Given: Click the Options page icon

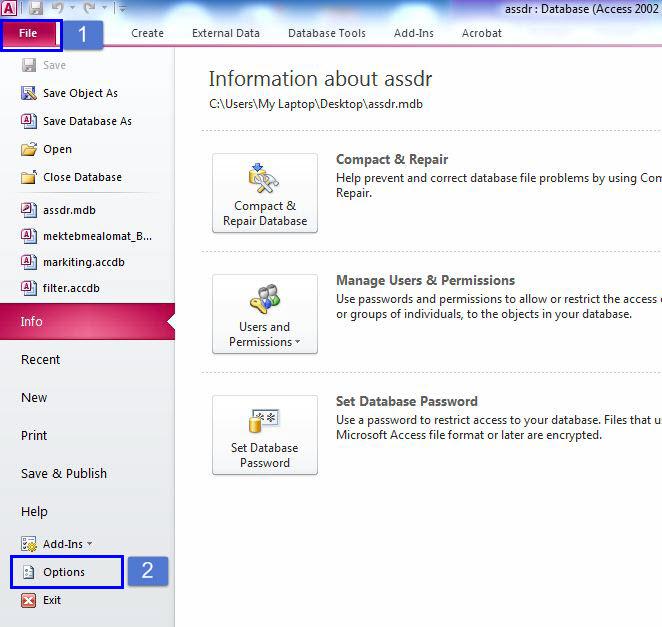Looking at the screenshot, I should [29, 572].
